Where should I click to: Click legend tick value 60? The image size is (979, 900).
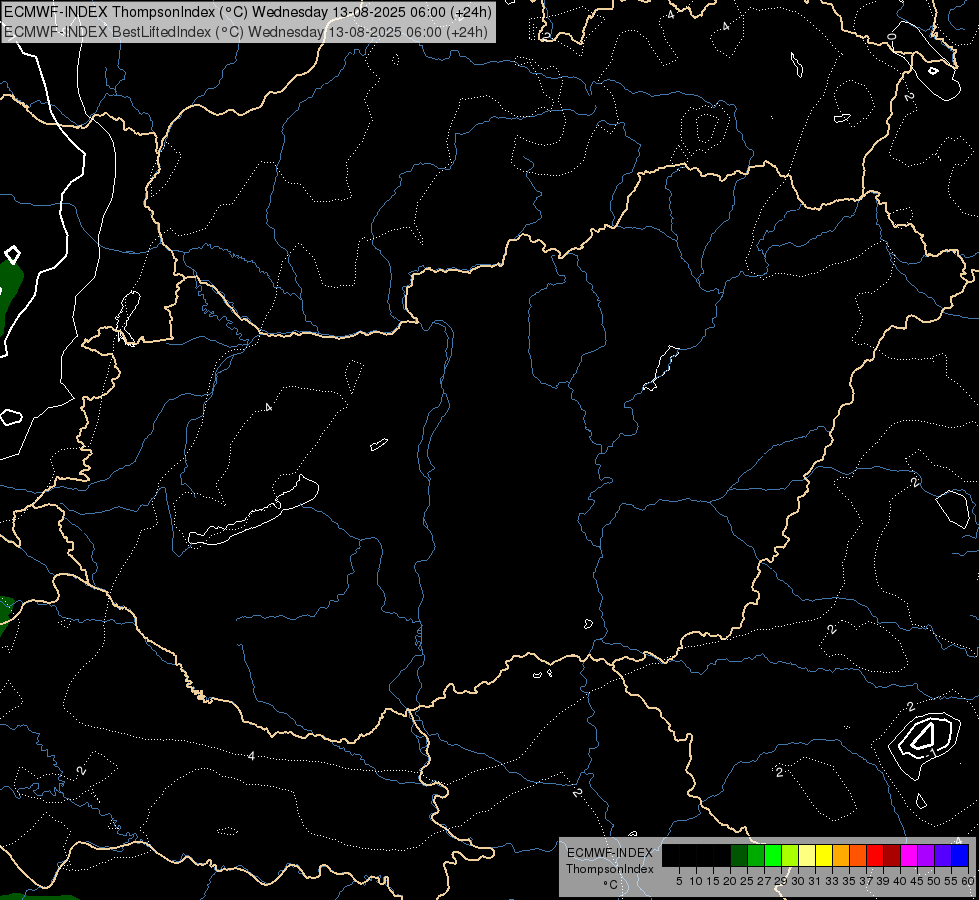[968, 881]
